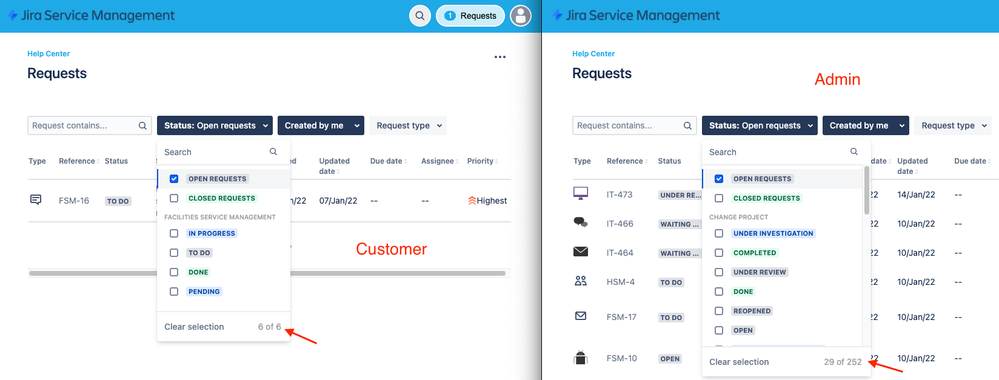Click the Admin dropdown vertical scrollbar

coord(866,190)
